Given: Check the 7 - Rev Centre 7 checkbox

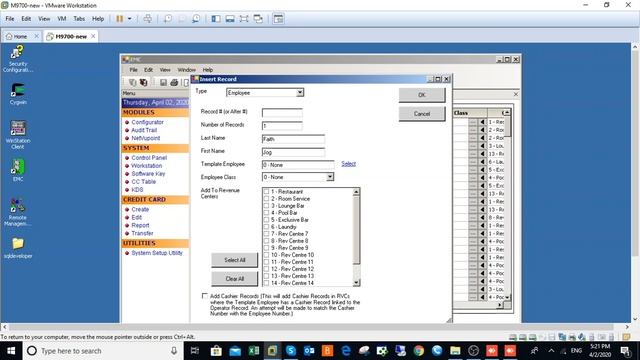Looking at the screenshot, I should click(267, 234).
